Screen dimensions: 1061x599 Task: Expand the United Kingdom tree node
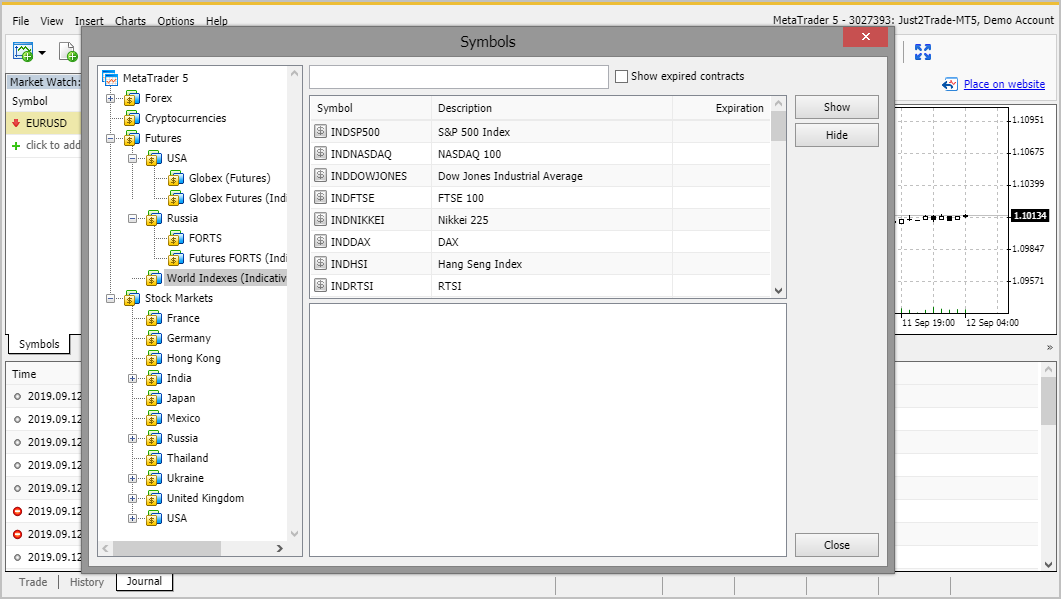point(133,498)
